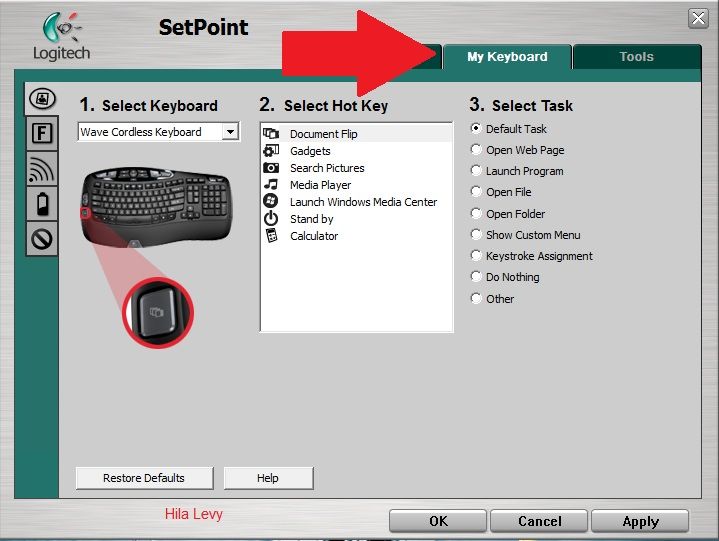Select Keystroke Assignment option

click(x=476, y=256)
